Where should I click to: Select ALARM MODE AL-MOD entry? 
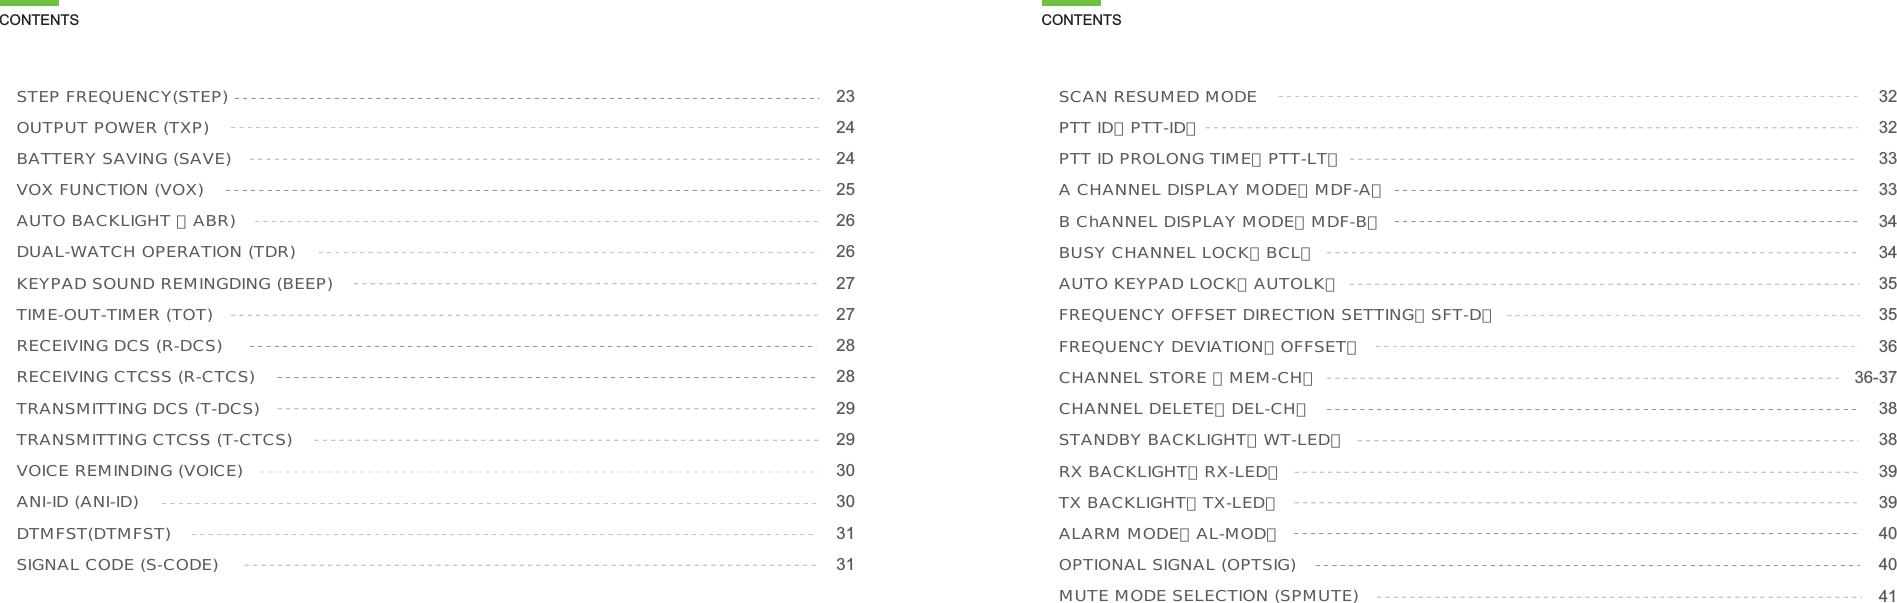tap(1168, 534)
